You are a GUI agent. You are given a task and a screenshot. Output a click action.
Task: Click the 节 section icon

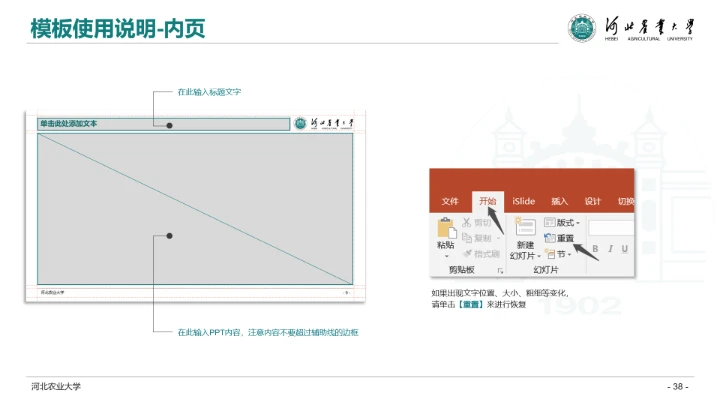(550, 253)
